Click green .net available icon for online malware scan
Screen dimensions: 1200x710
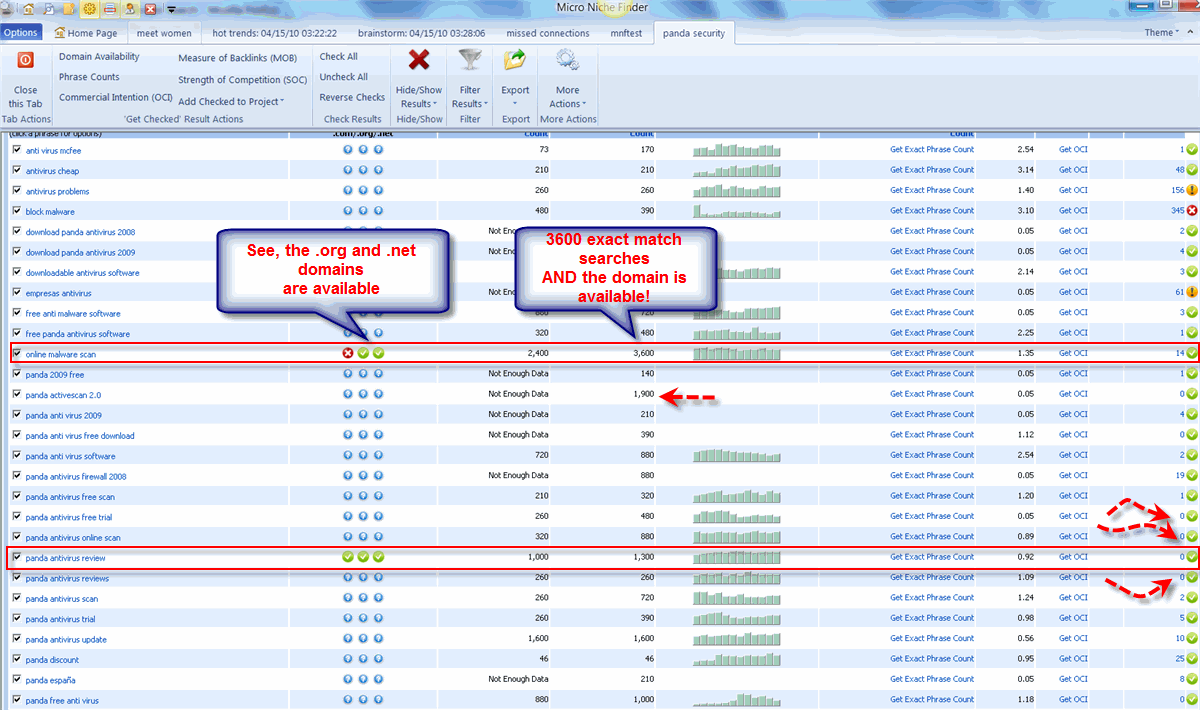378,353
